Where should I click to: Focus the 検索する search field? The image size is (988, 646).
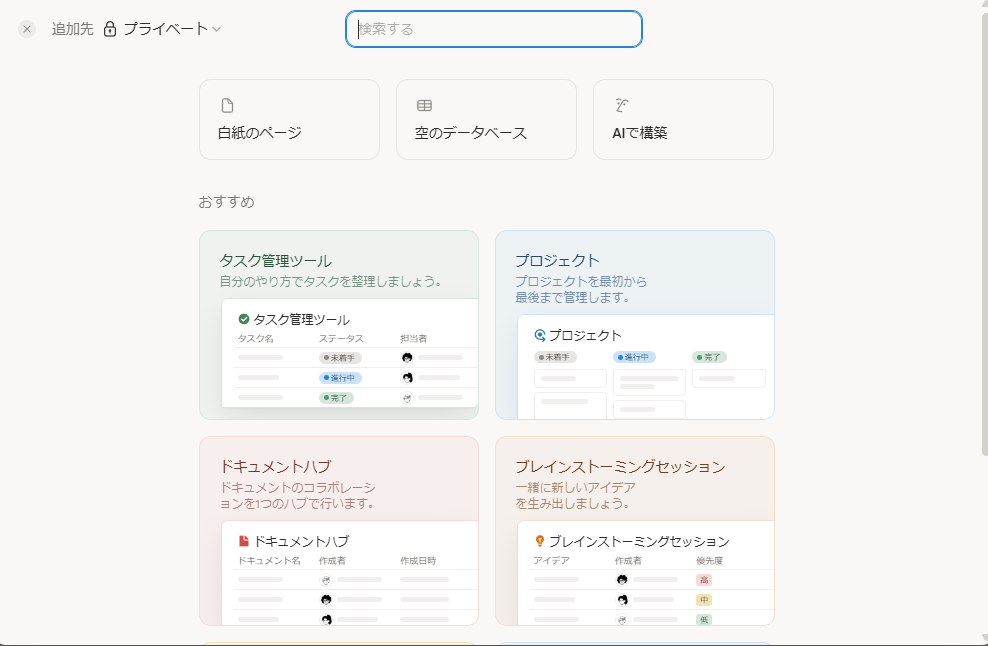tap(494, 29)
